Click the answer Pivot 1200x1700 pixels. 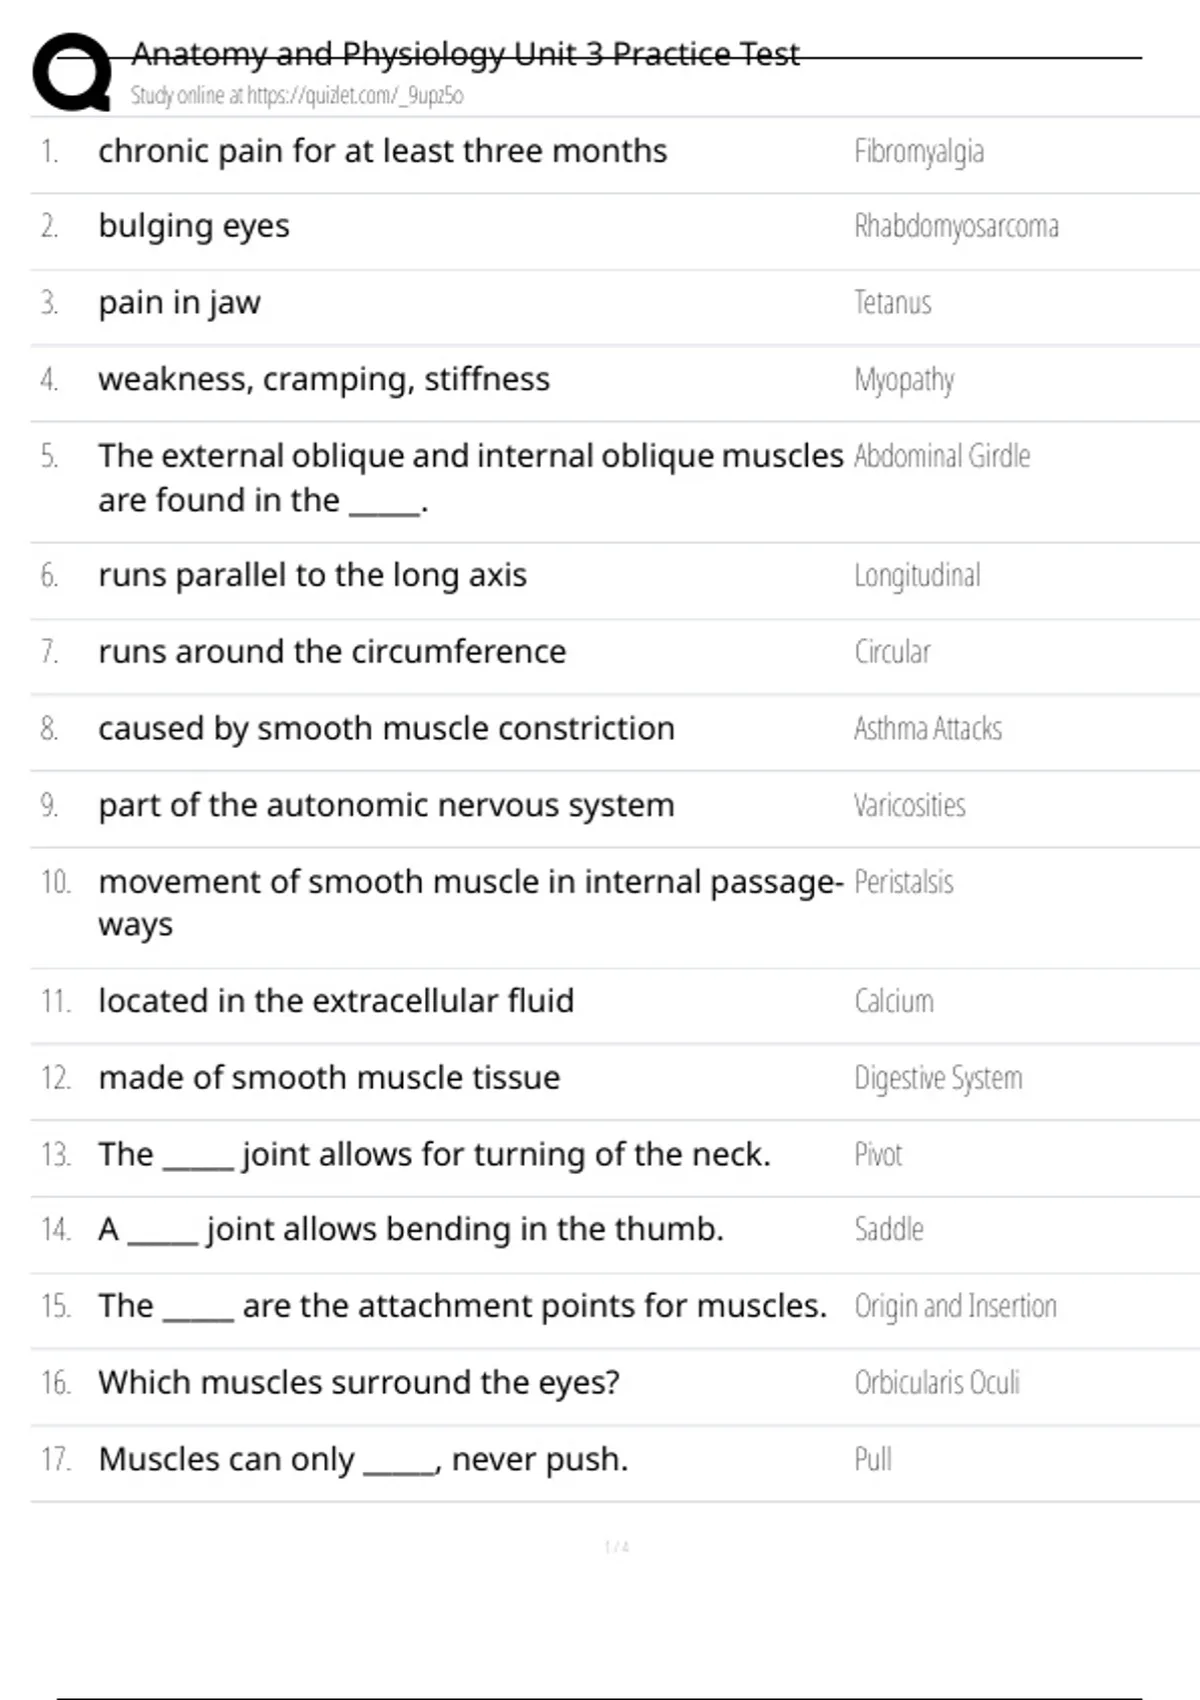click(x=878, y=1155)
